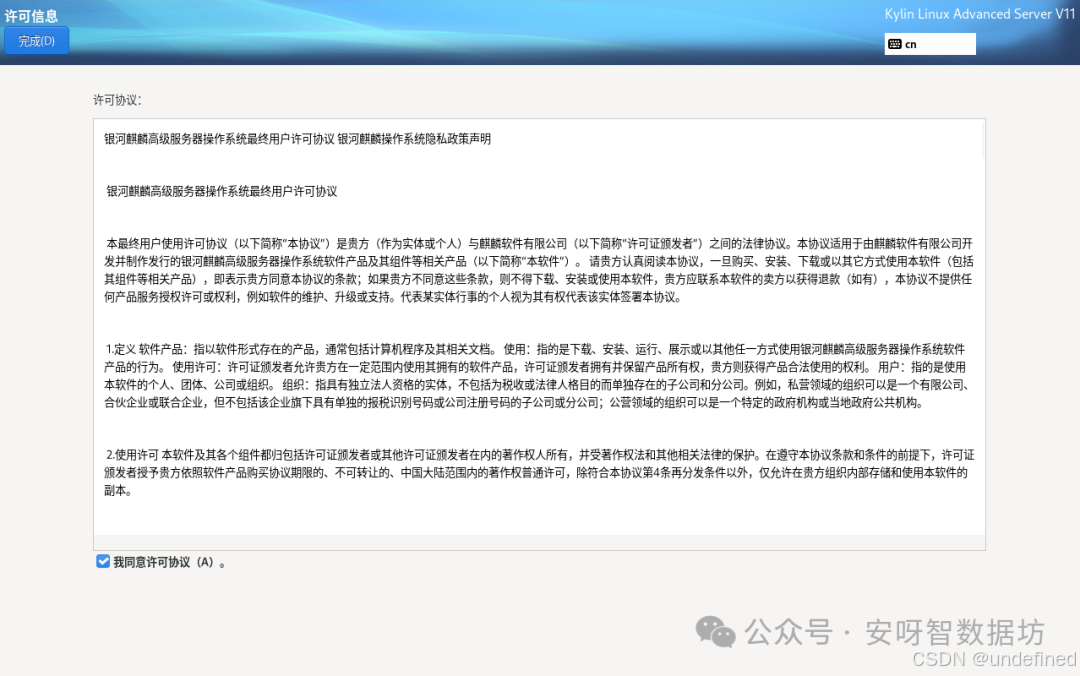Click the standalone heading 银河麒麟高级服务器操作系统最终用户许可协议
Image resolution: width=1080 pixels, height=676 pixels.
tap(222, 192)
